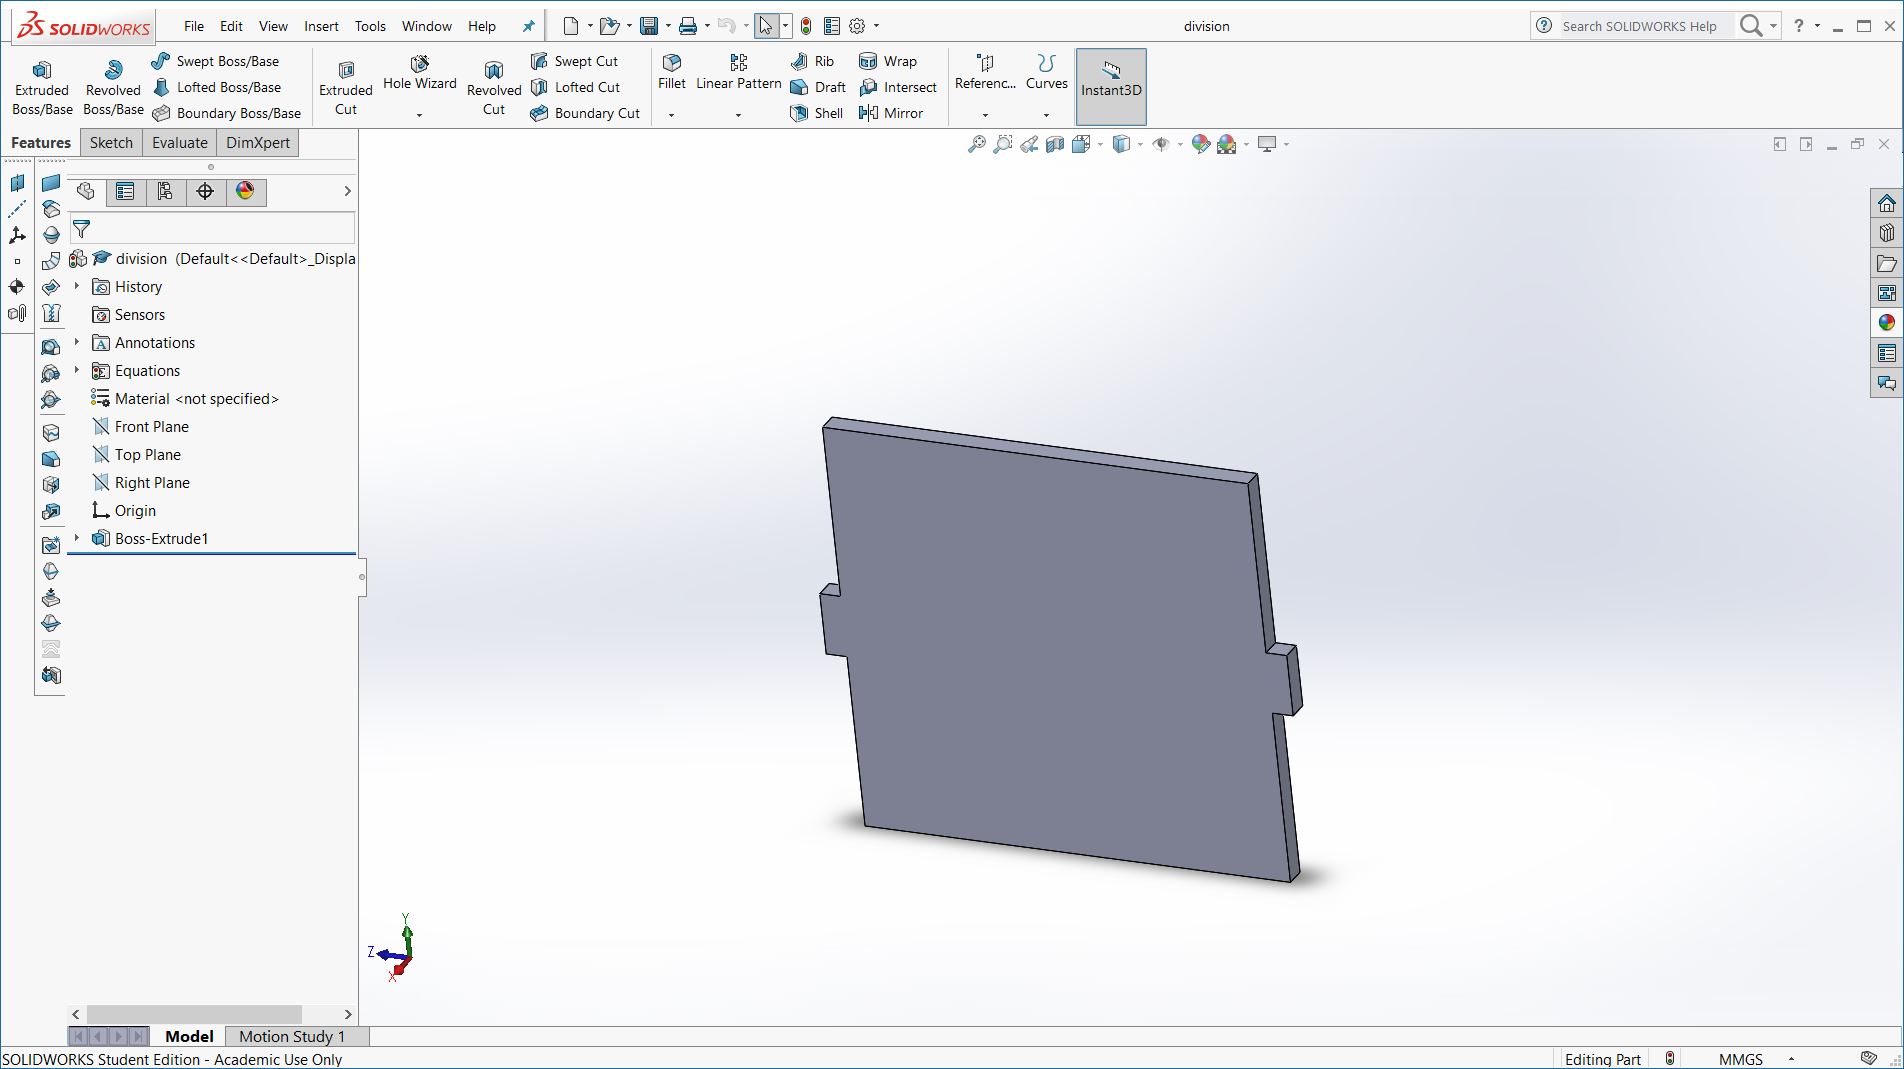
Task: Open the Hole Wizard tool
Action: 420,74
